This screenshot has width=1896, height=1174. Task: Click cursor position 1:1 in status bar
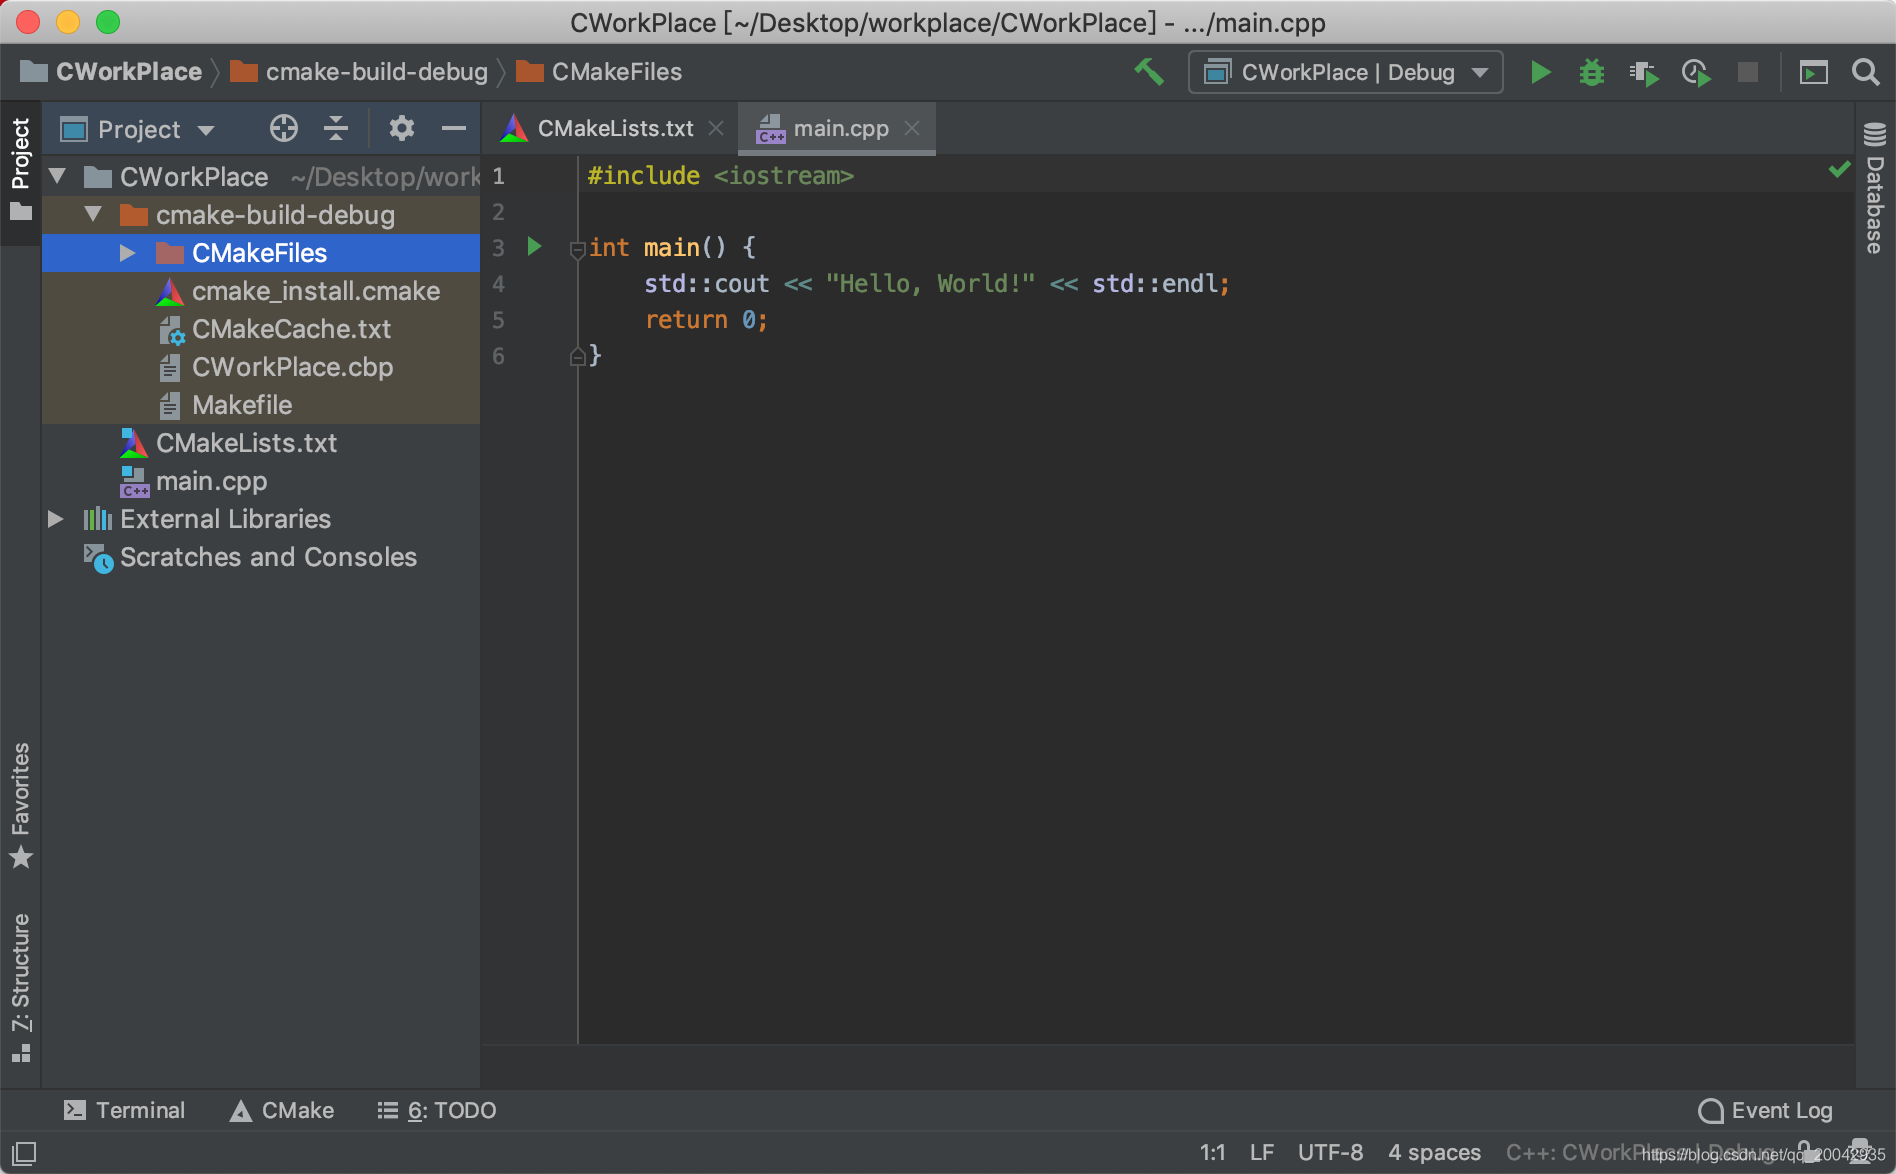tap(1212, 1153)
